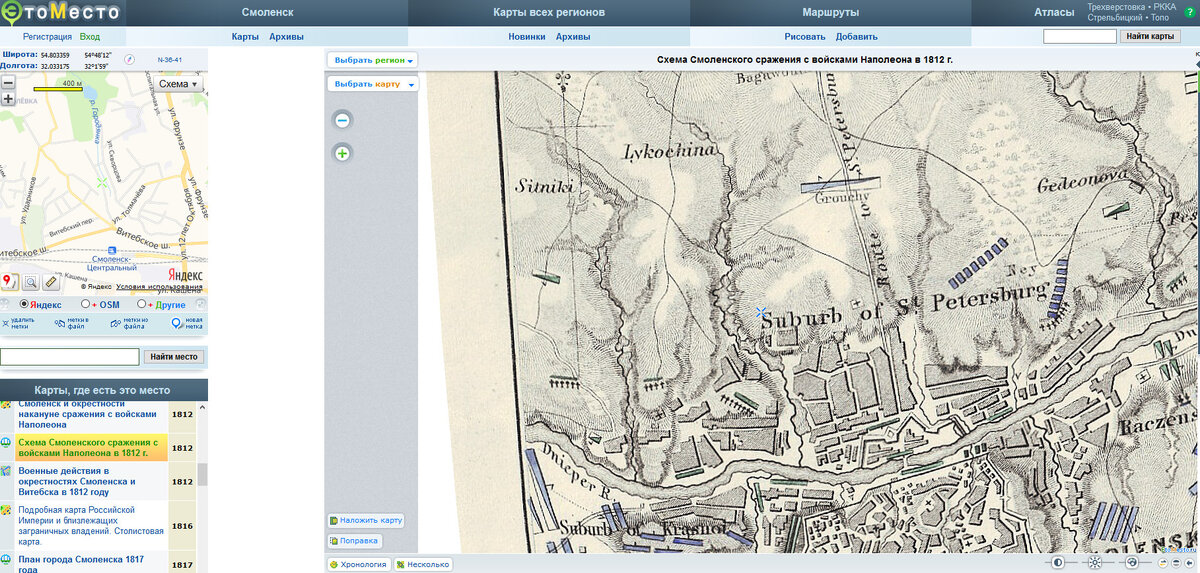Viewport: 1200px width, 573px height.
Task: Click Найти карты button
Action: pos(1150,36)
